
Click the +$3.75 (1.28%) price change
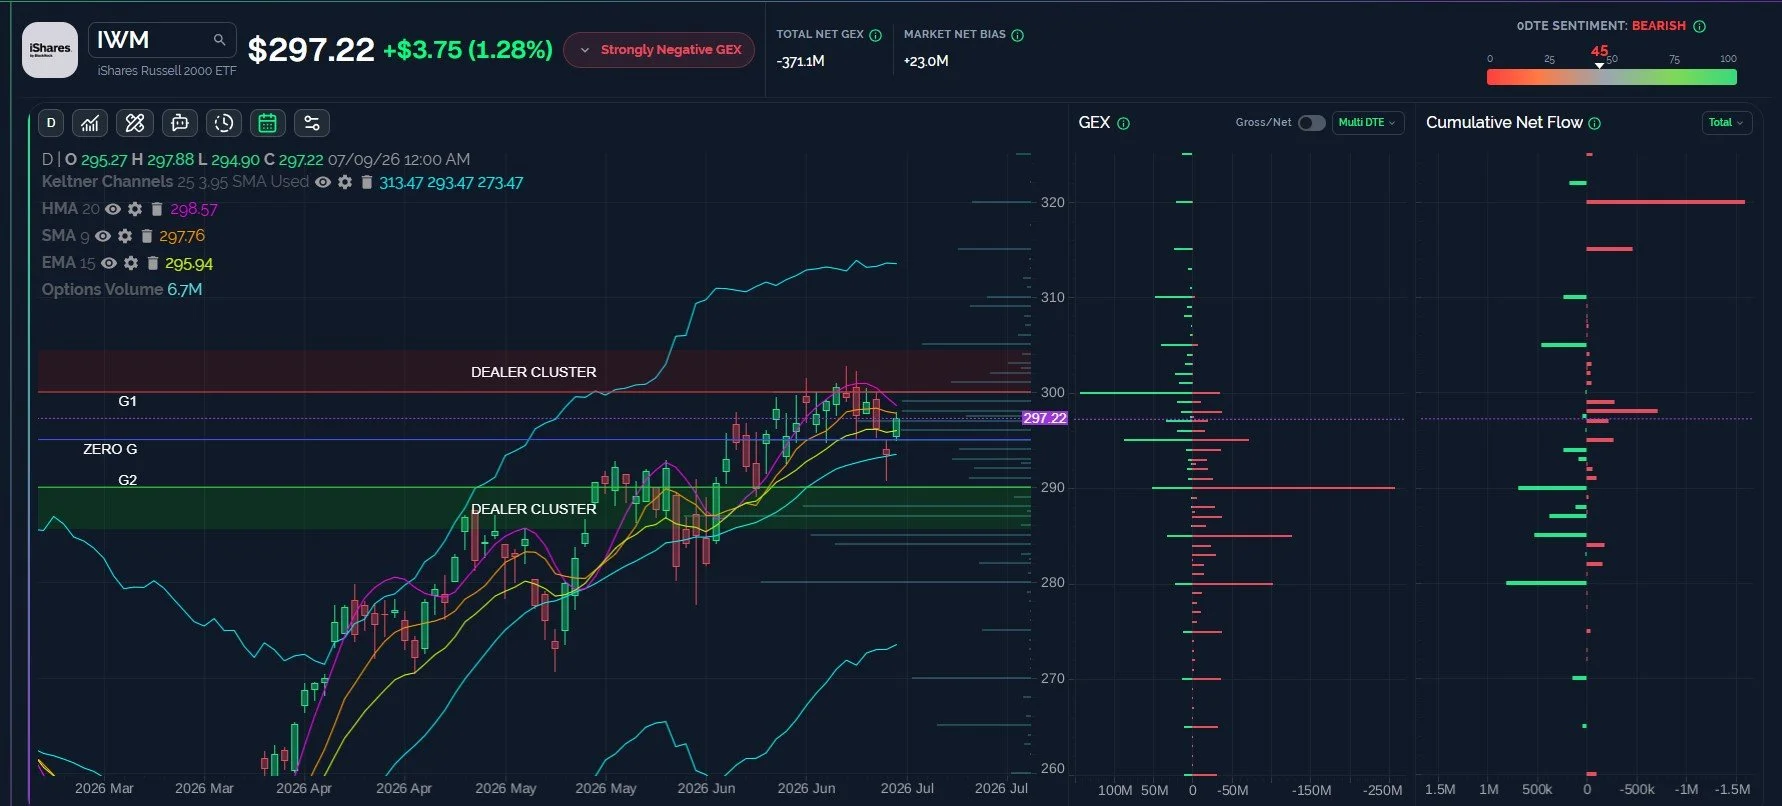coord(468,50)
